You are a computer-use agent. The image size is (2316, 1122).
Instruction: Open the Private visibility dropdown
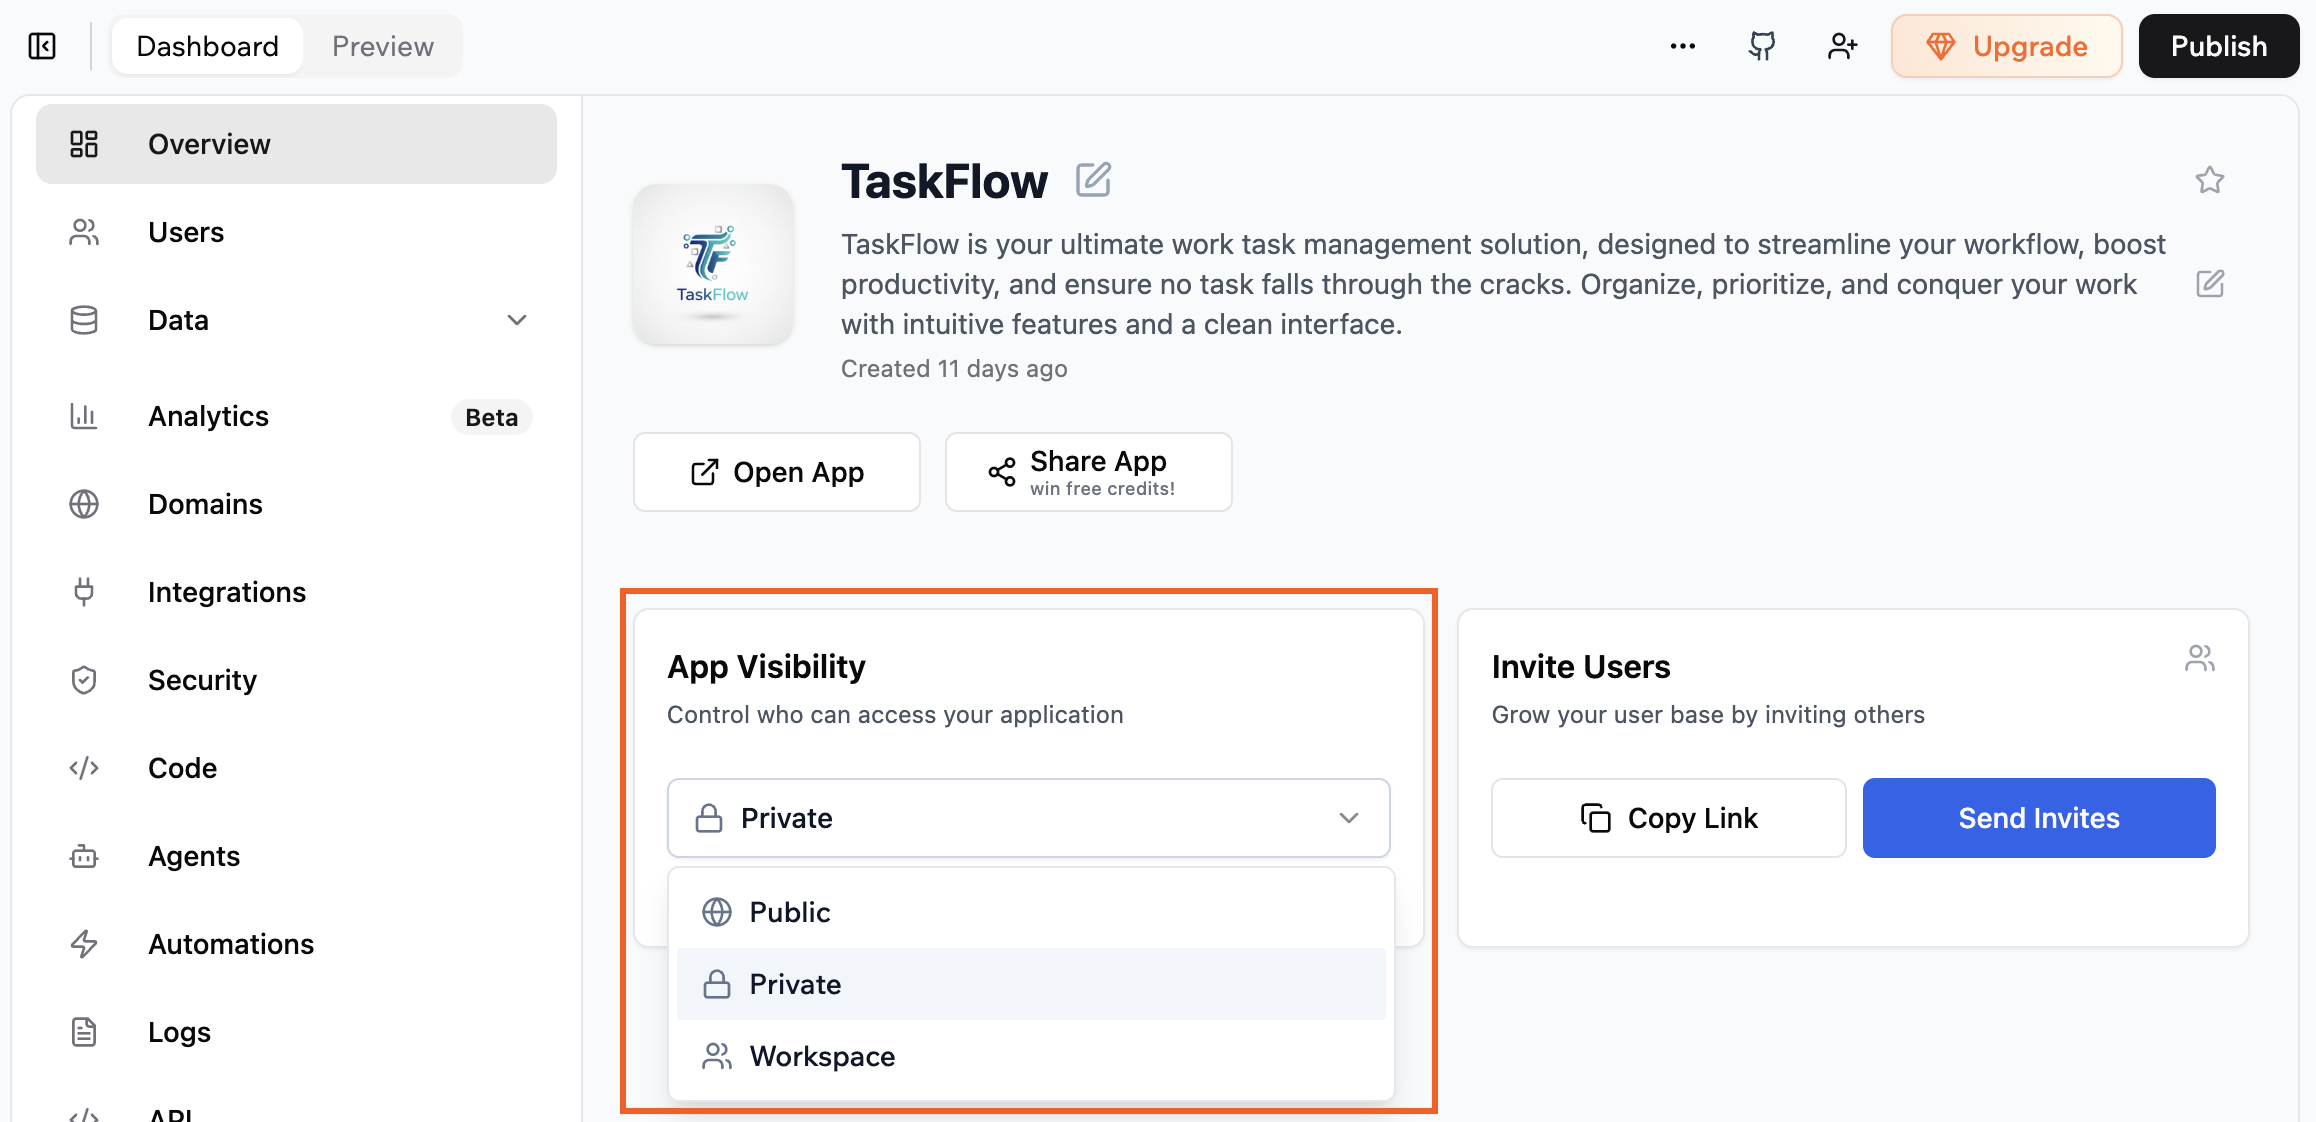[1028, 818]
